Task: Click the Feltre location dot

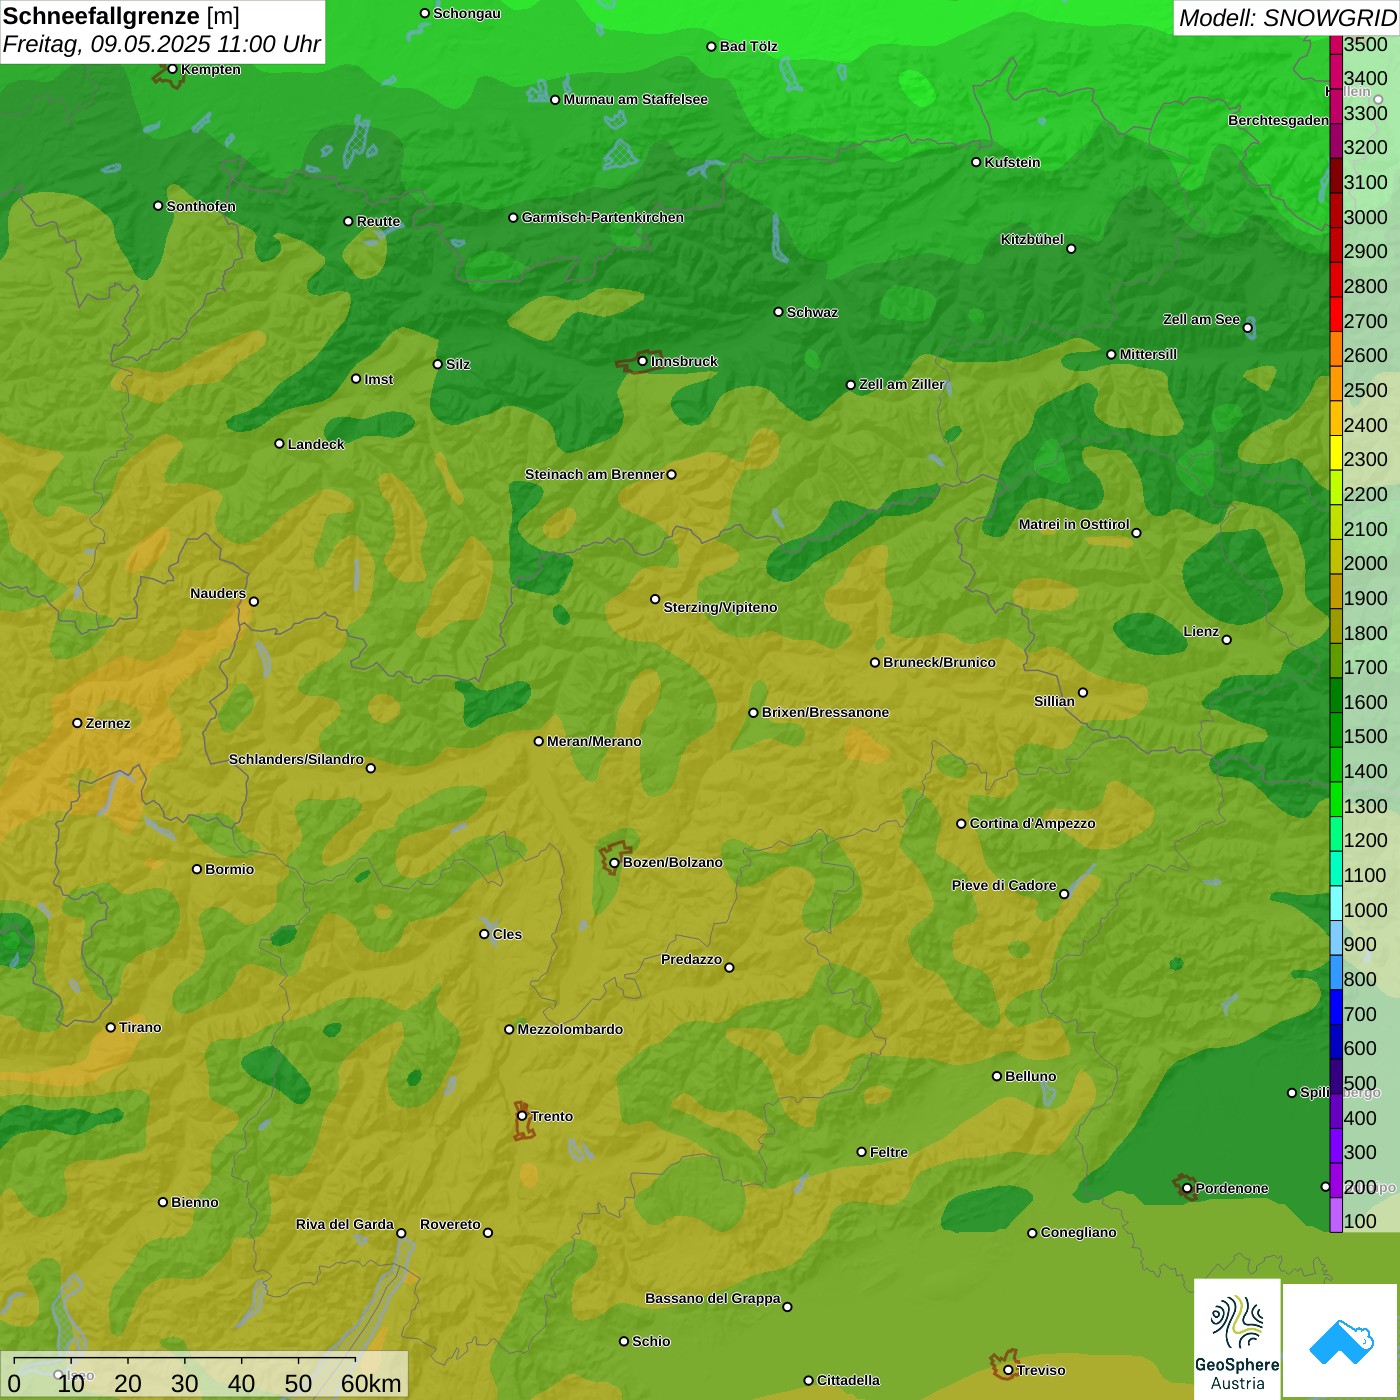Action: 862,1152
